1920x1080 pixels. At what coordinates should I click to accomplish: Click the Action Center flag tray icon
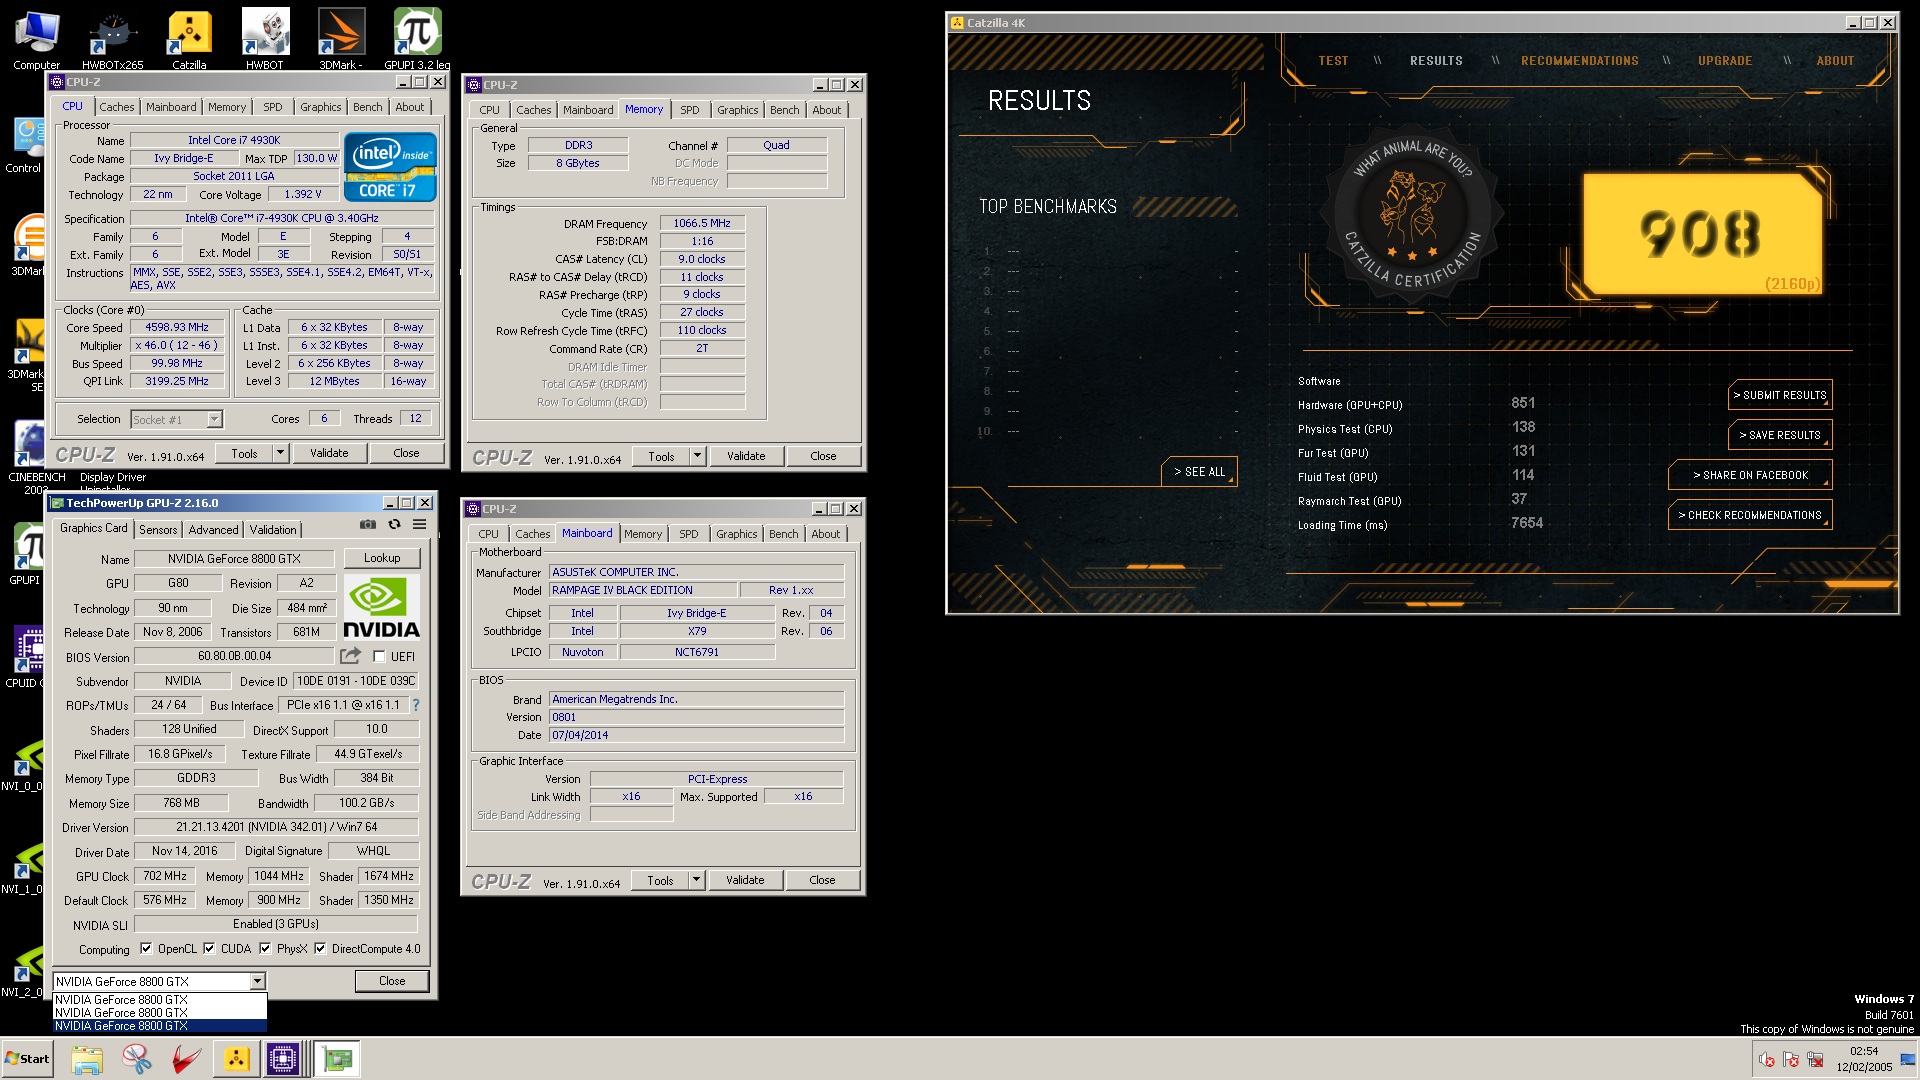1791,1060
